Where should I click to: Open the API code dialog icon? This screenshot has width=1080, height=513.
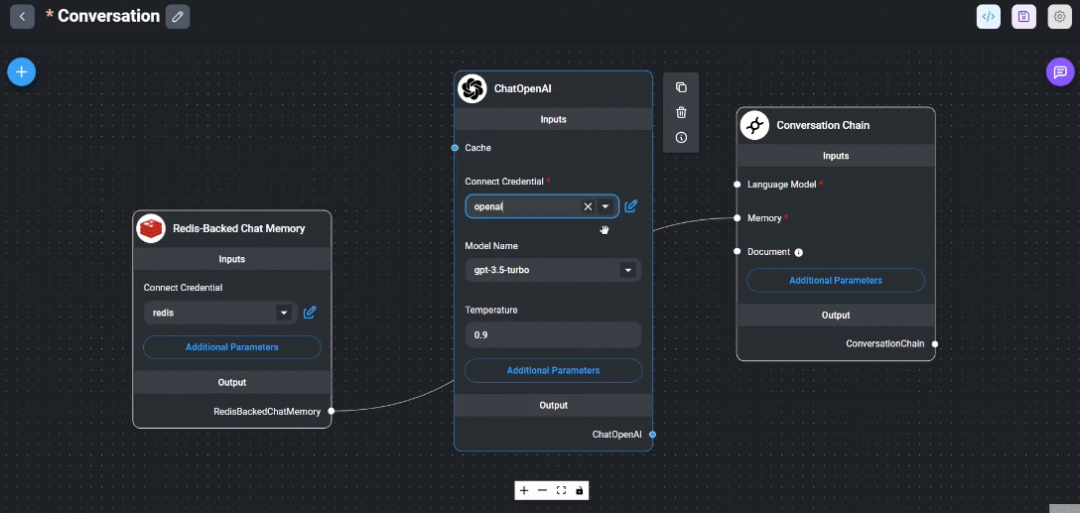coord(988,17)
